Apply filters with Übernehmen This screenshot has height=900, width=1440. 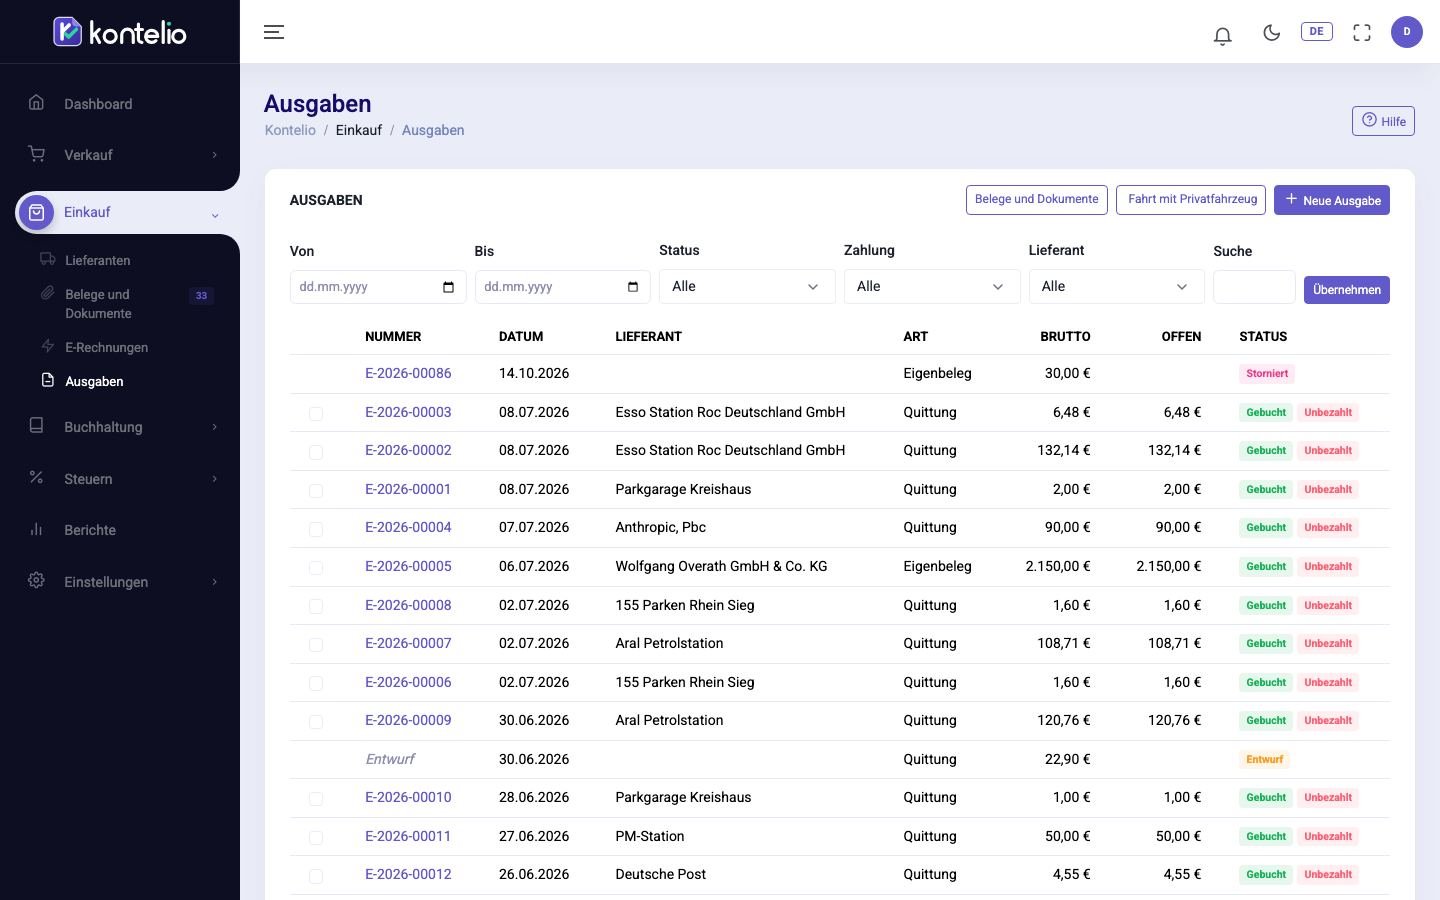1347,289
